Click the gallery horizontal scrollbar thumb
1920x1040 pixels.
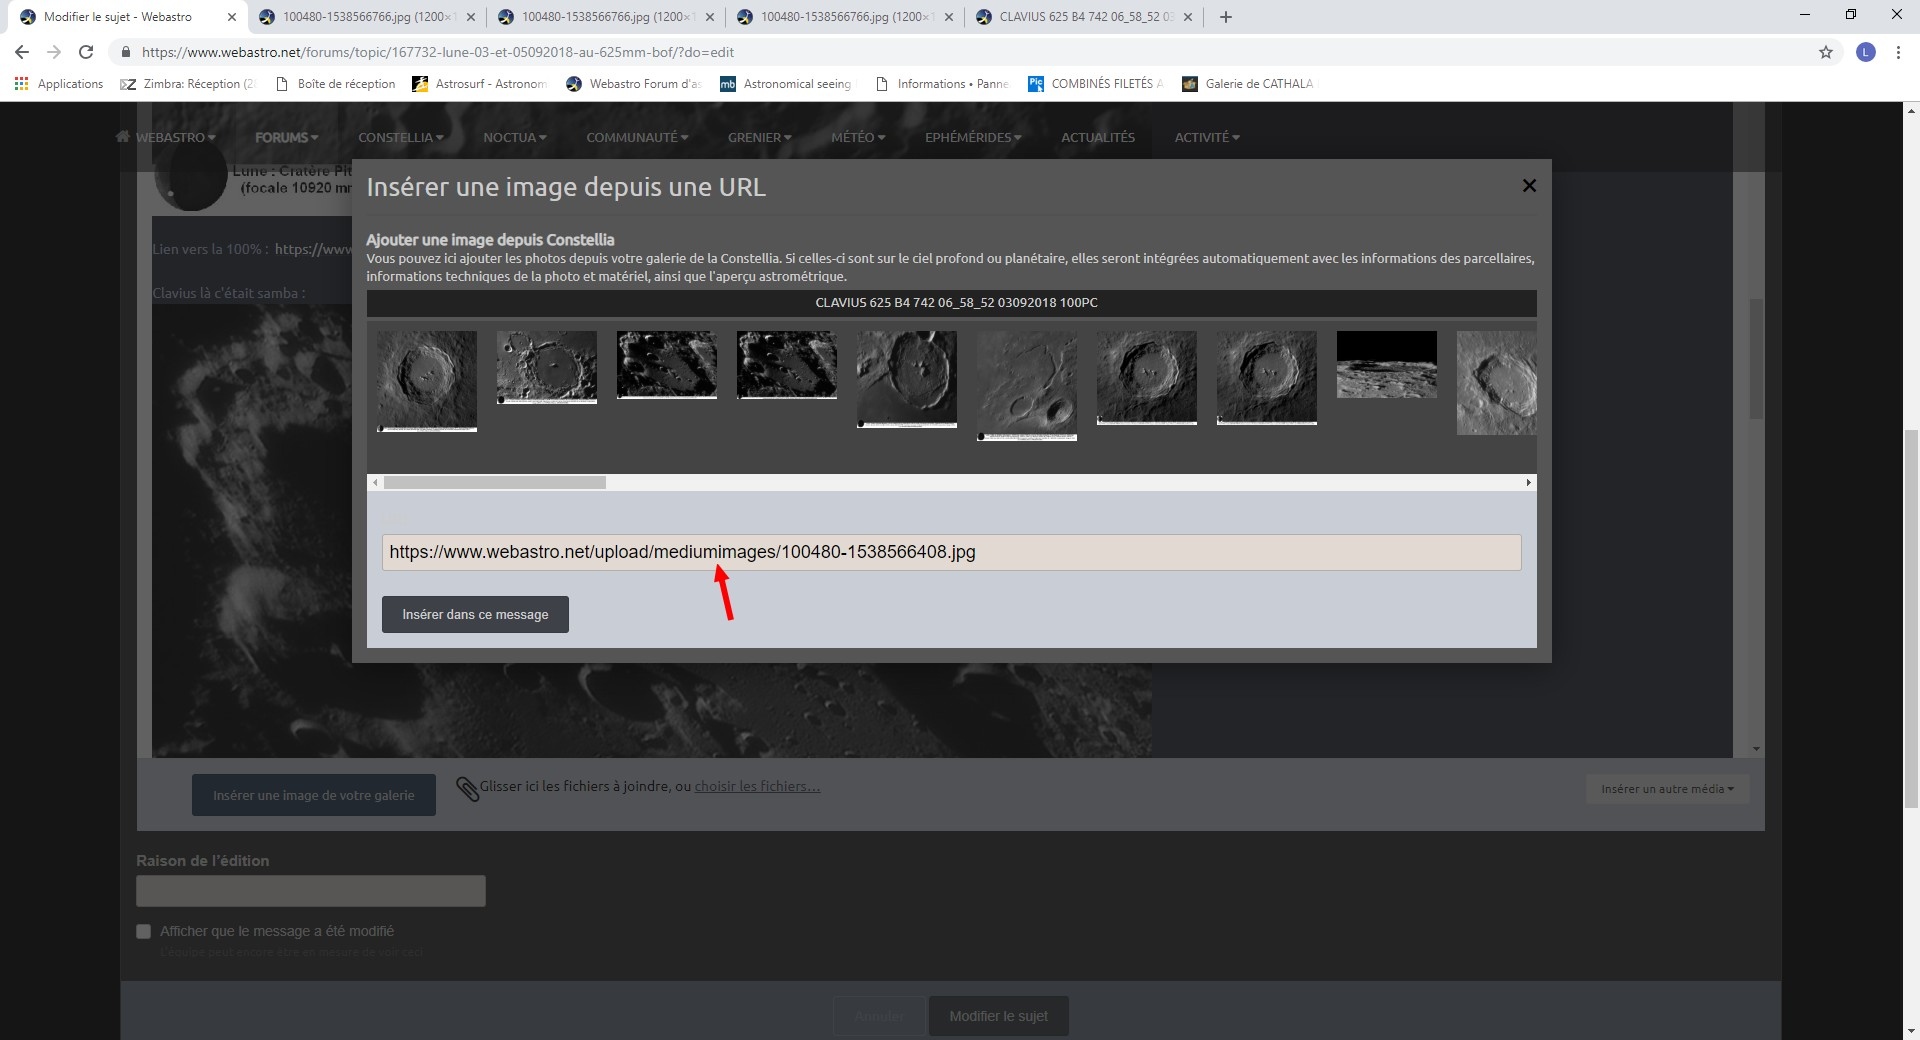click(x=495, y=482)
